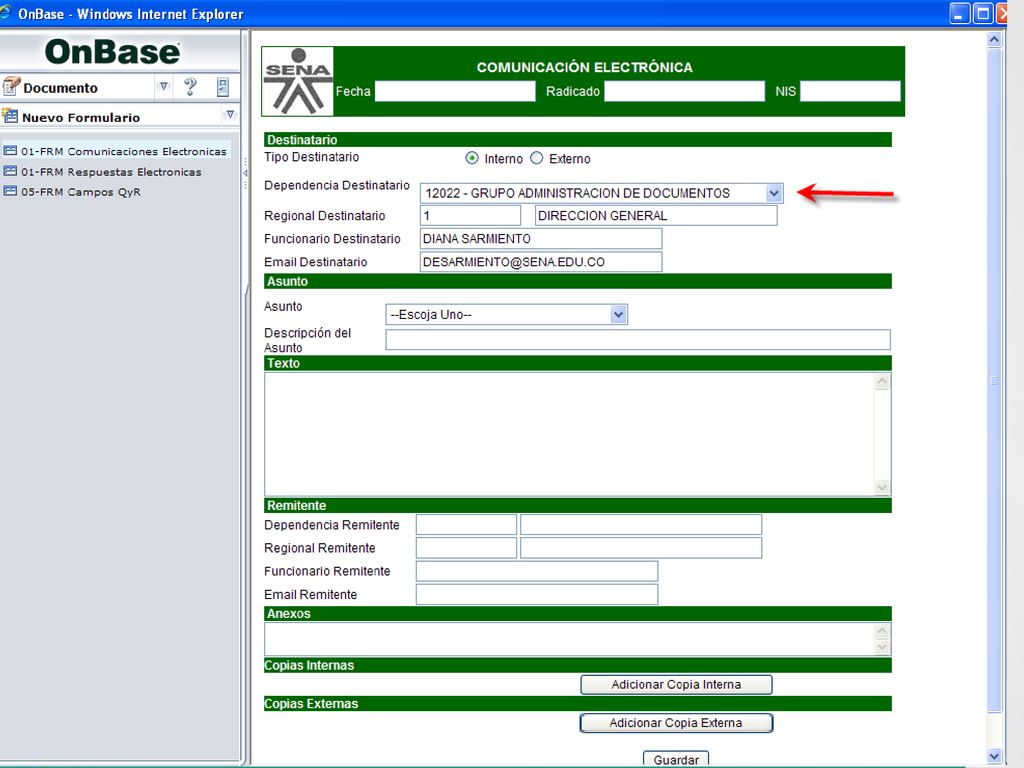This screenshot has width=1024, height=768.
Task: Click Anexos area scroll down arrow
Action: (x=882, y=647)
